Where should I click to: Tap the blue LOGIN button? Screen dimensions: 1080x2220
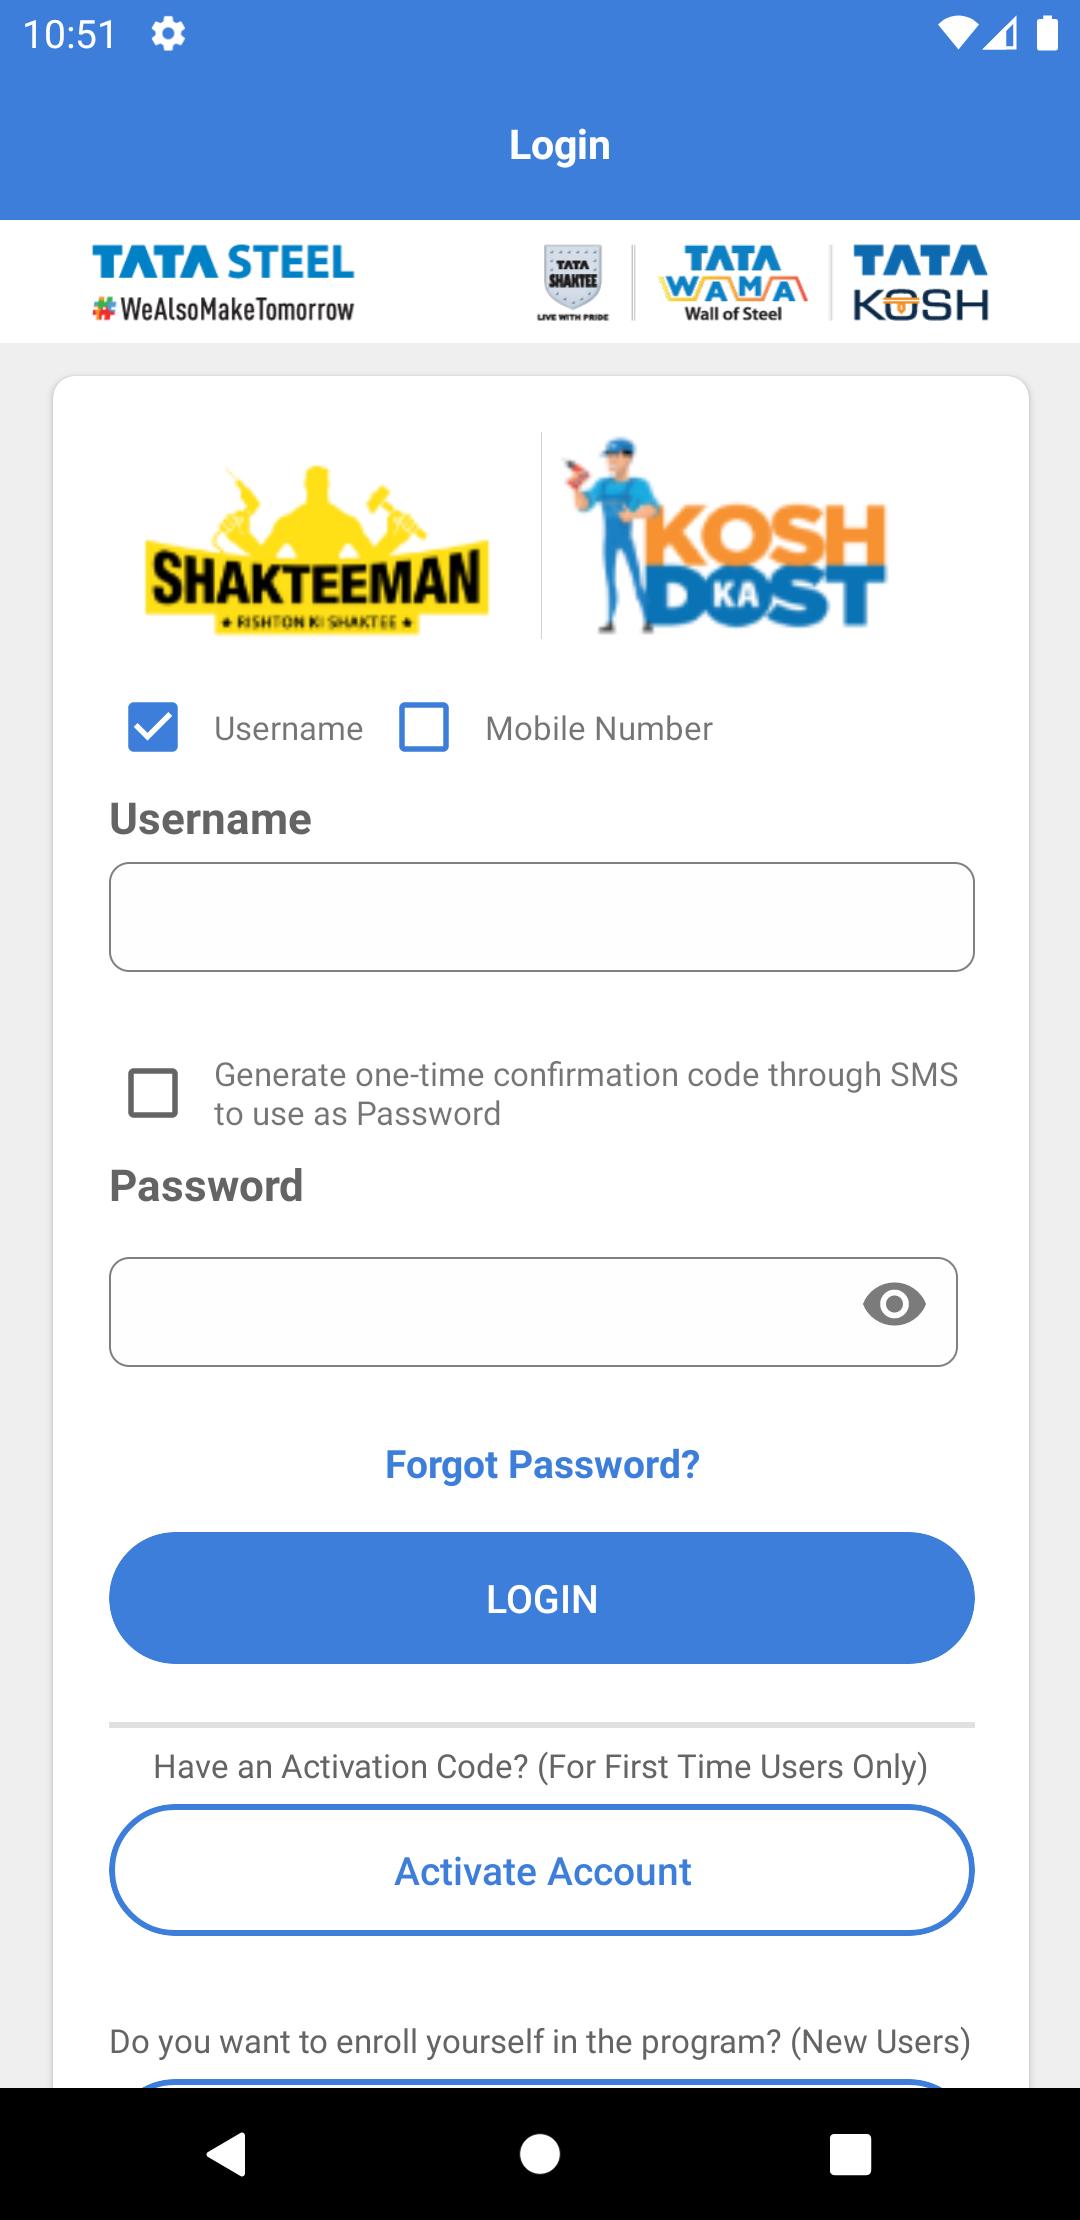[x=542, y=1598]
